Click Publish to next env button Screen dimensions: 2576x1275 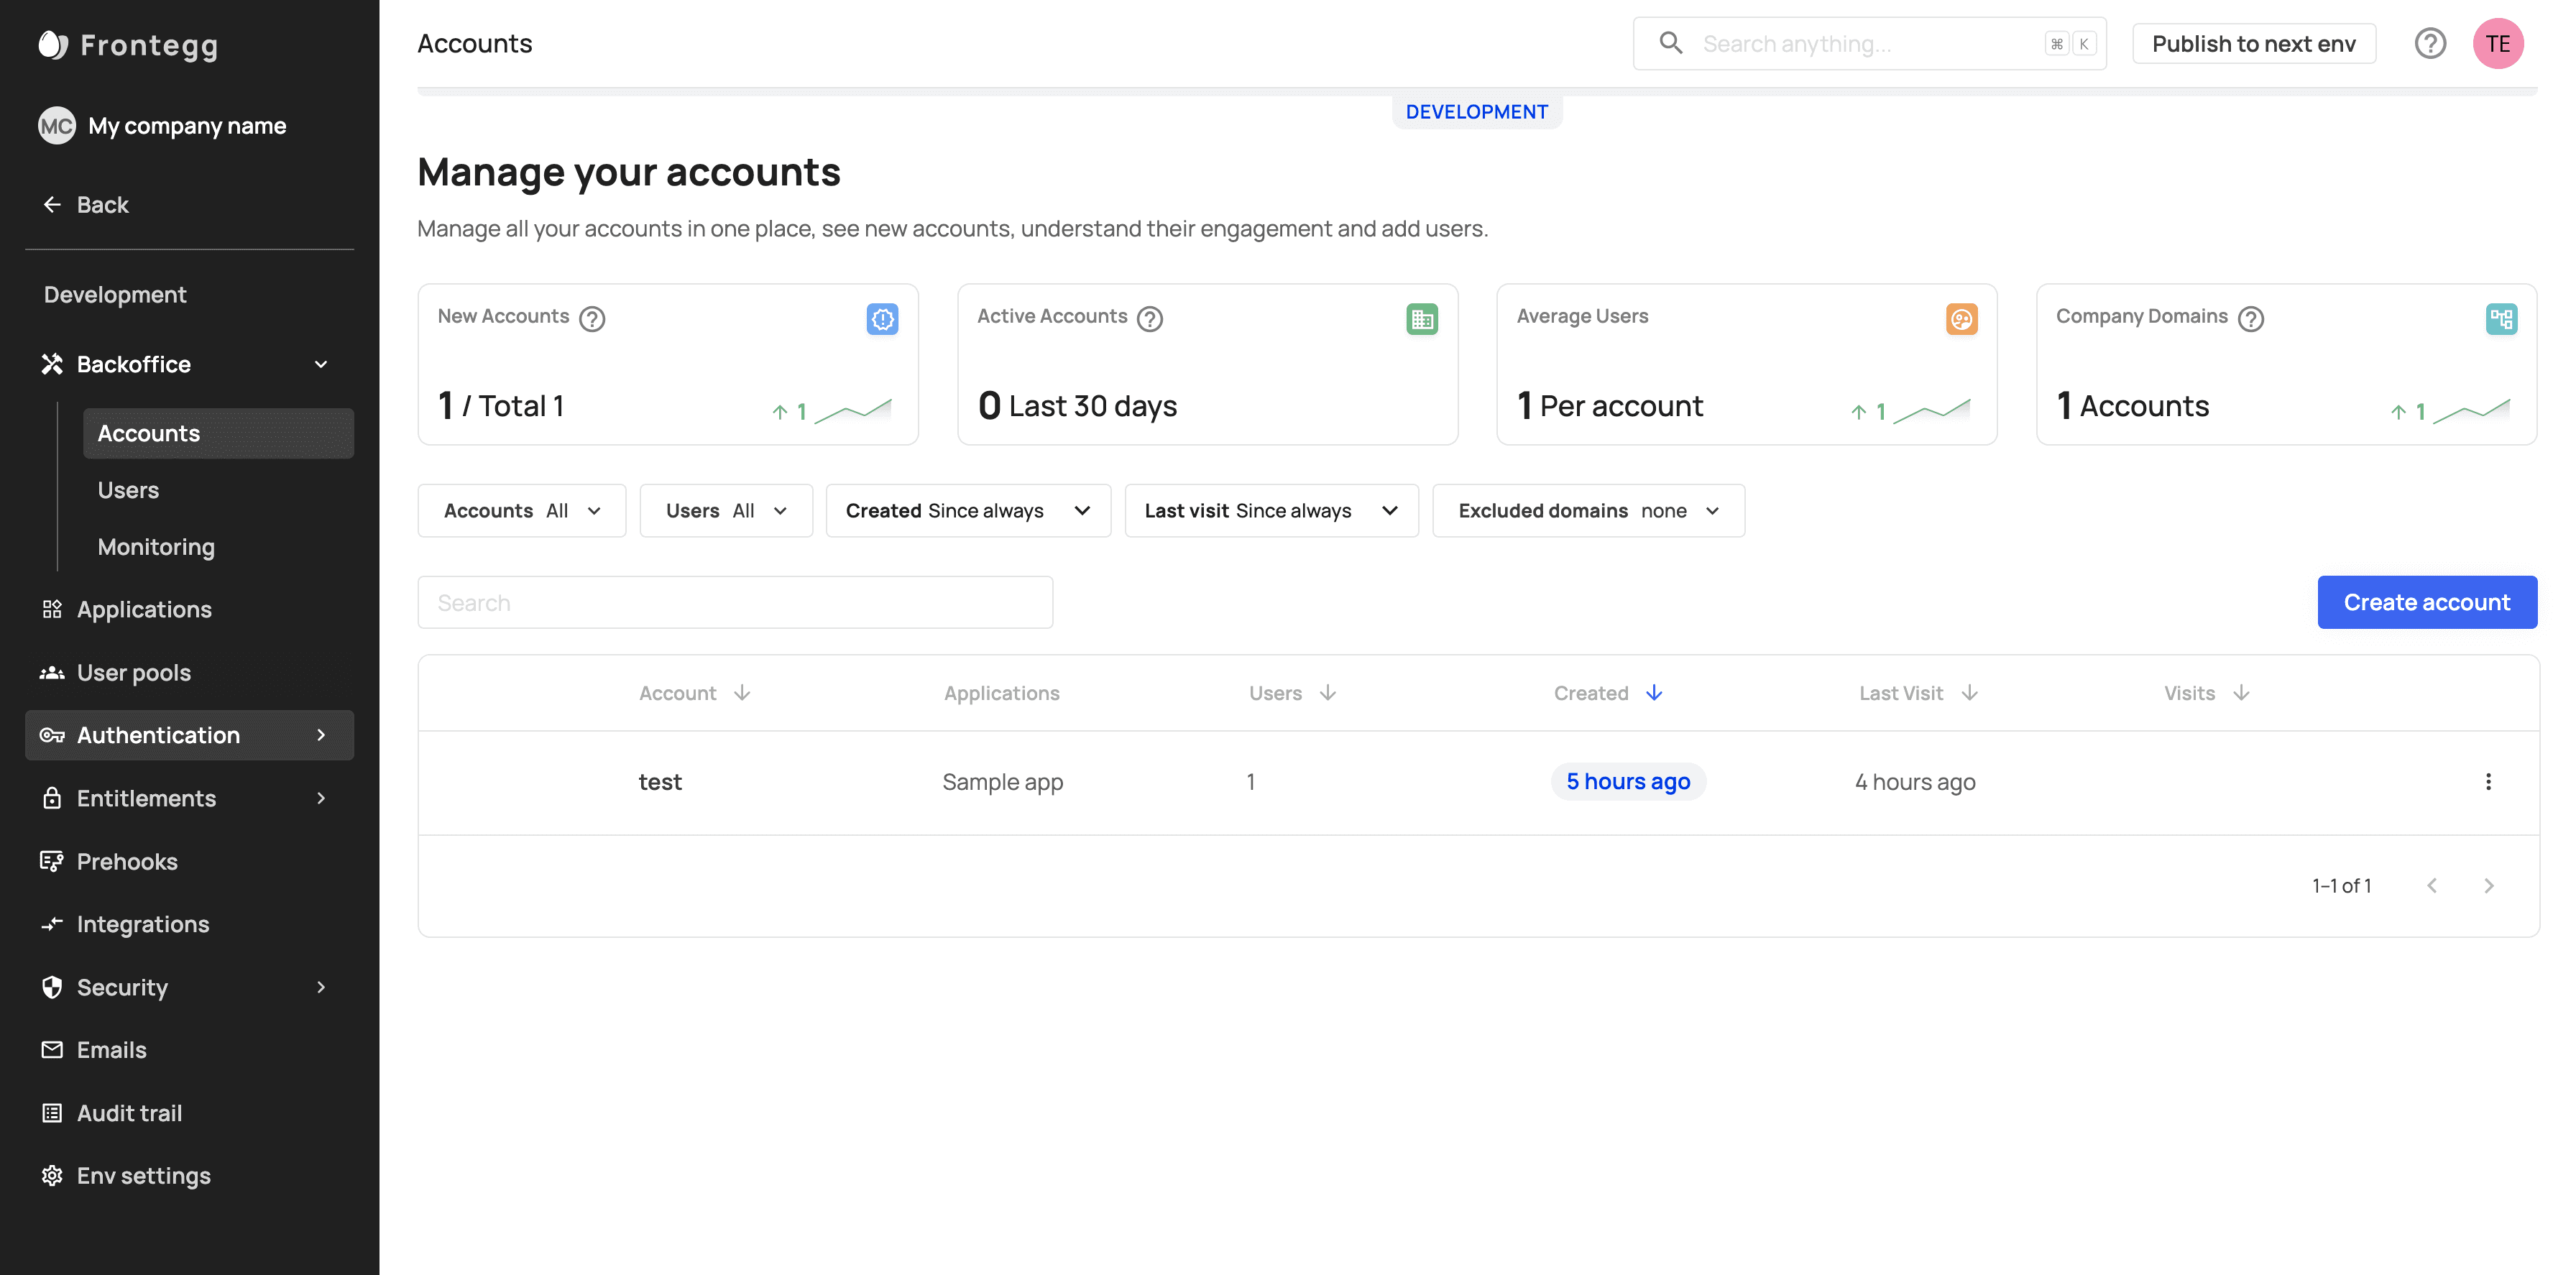(x=2254, y=44)
